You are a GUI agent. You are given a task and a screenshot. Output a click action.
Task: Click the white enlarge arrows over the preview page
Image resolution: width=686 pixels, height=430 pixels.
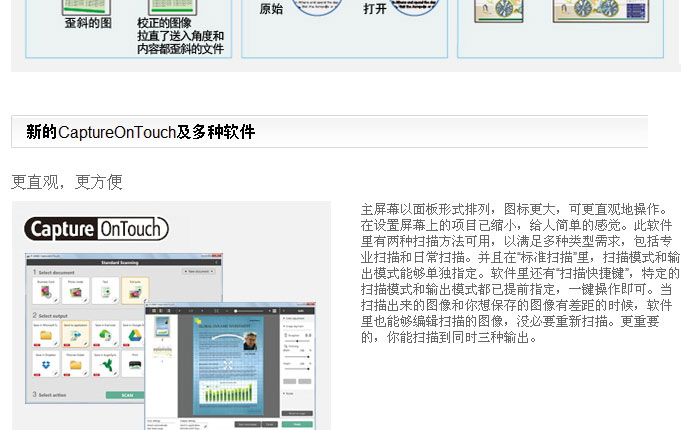coord(228,365)
